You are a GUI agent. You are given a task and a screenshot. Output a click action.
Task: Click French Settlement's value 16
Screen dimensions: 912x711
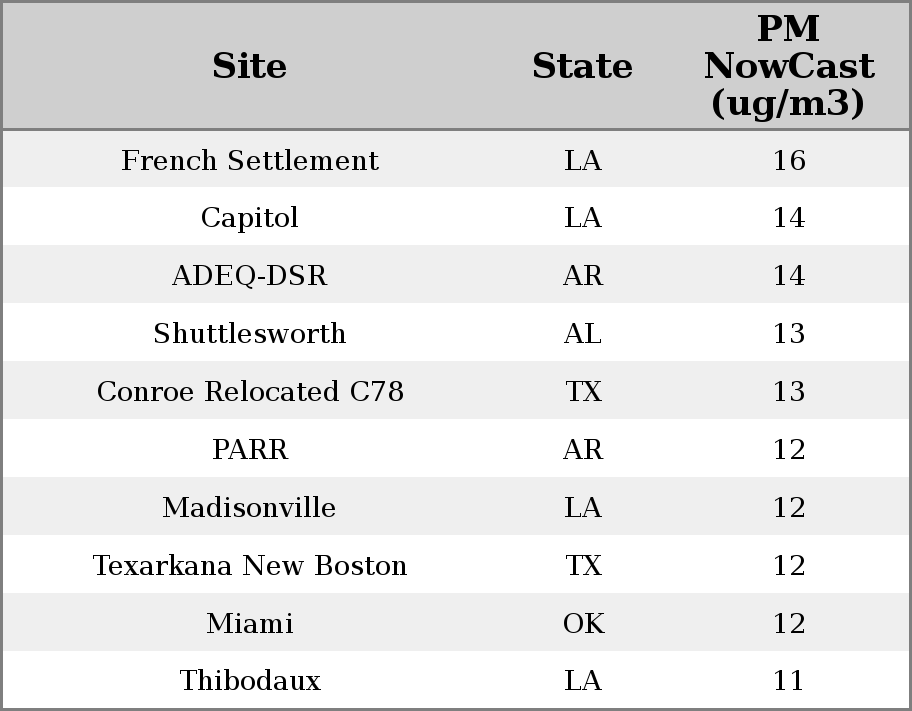[789, 160]
